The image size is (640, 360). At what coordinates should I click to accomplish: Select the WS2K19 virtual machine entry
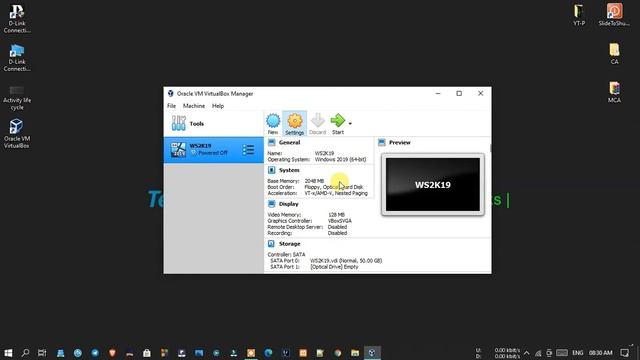point(213,150)
